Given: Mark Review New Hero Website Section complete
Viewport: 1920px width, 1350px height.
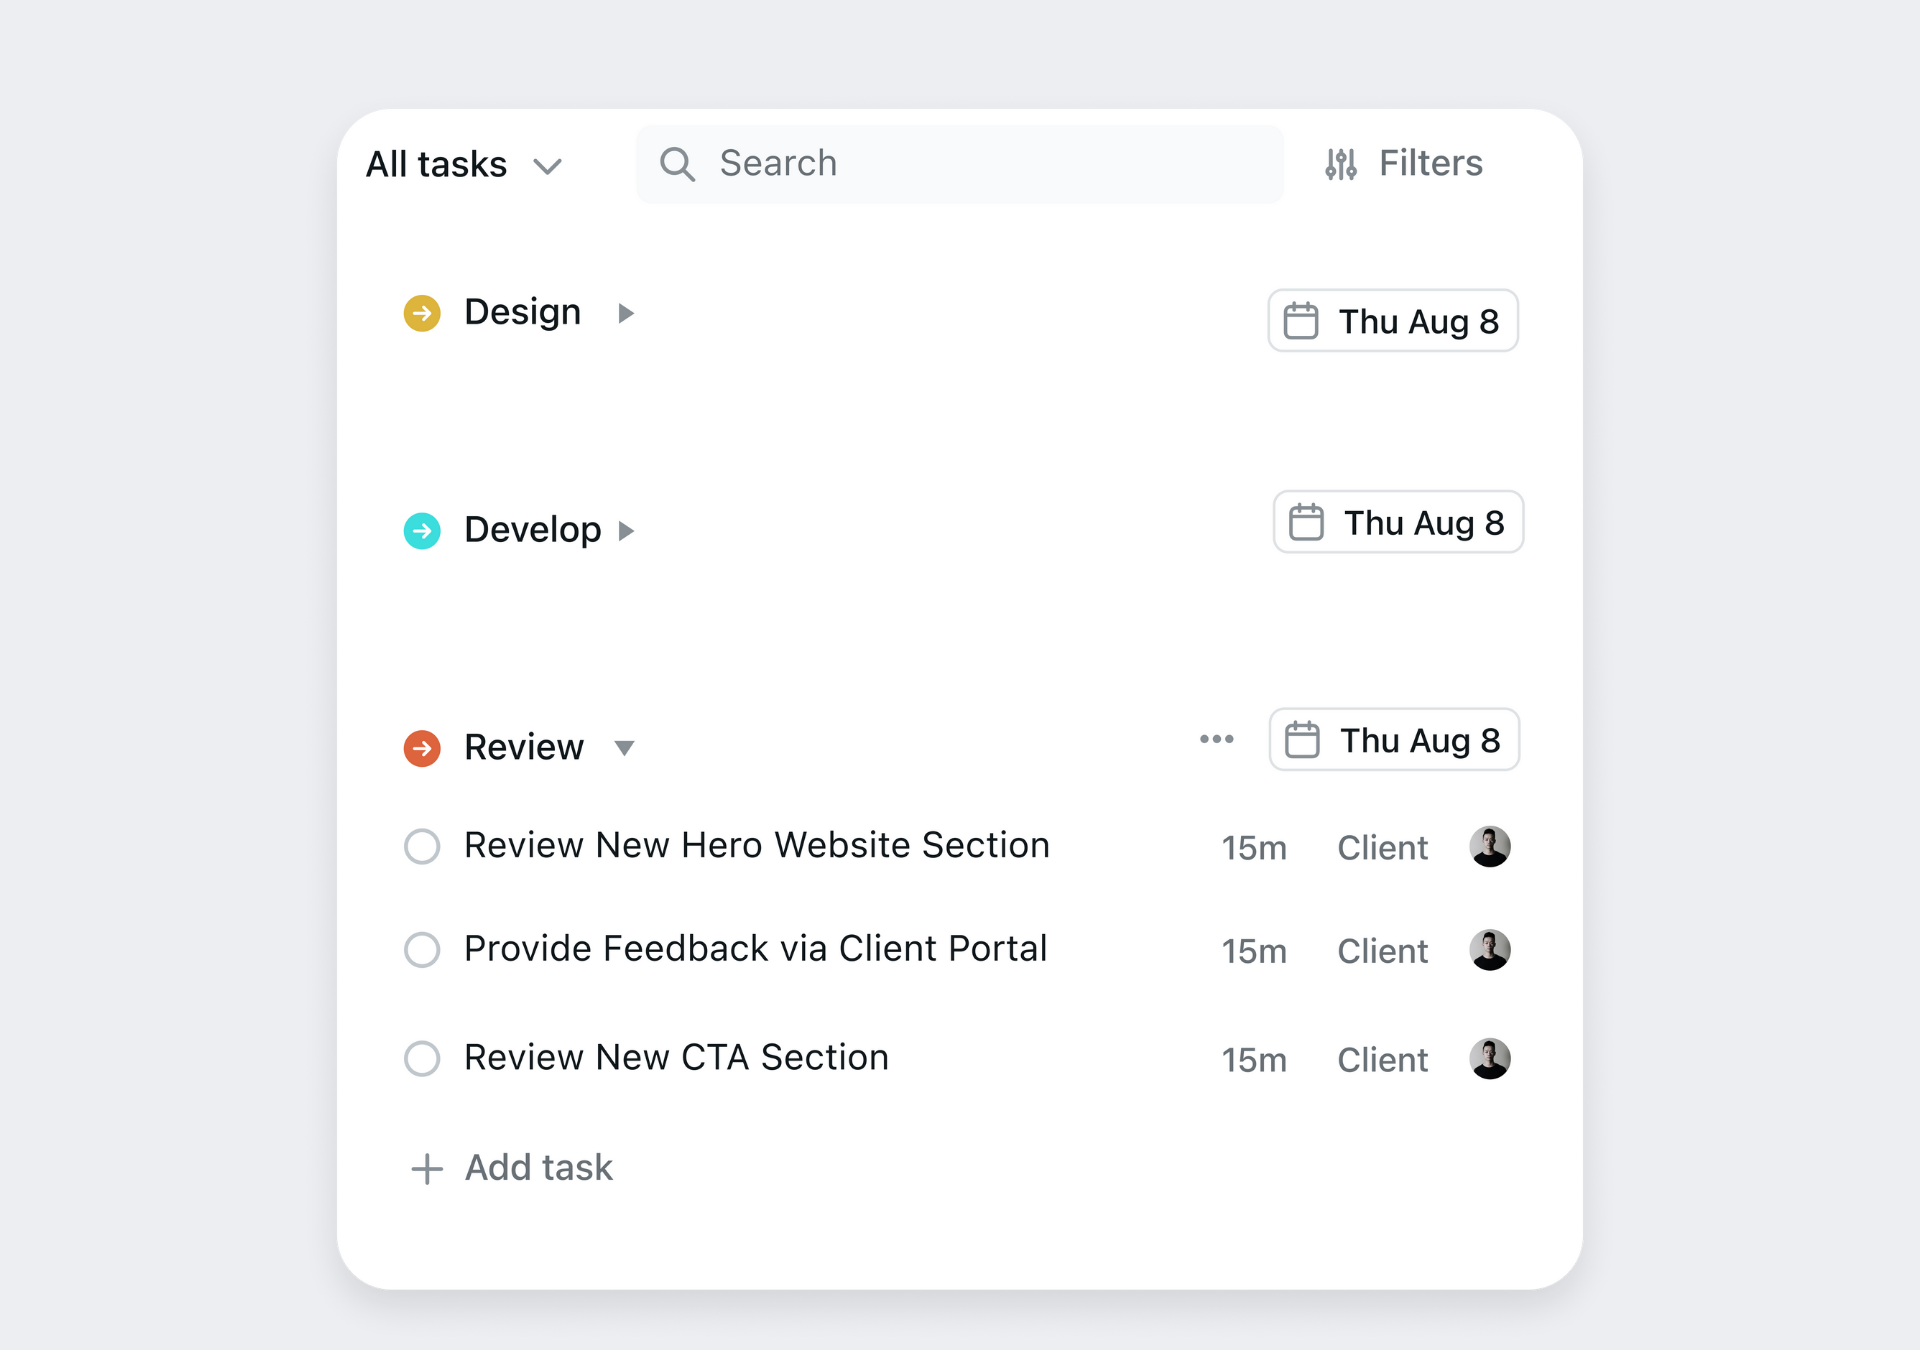Looking at the screenshot, I should click(422, 846).
